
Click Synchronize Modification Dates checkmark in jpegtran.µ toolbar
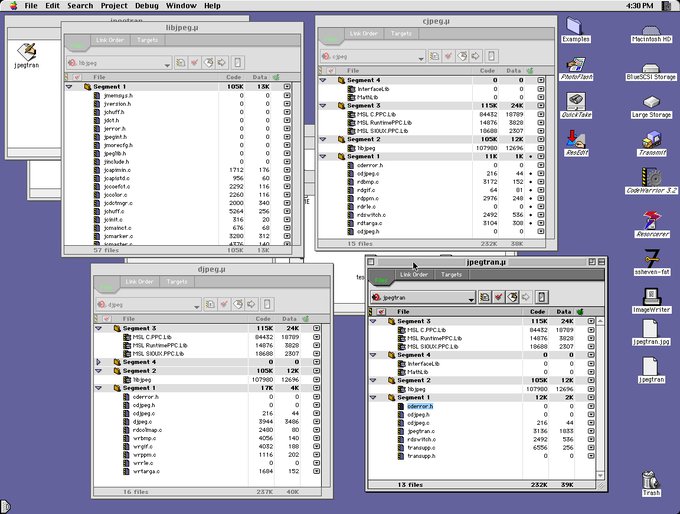498,297
